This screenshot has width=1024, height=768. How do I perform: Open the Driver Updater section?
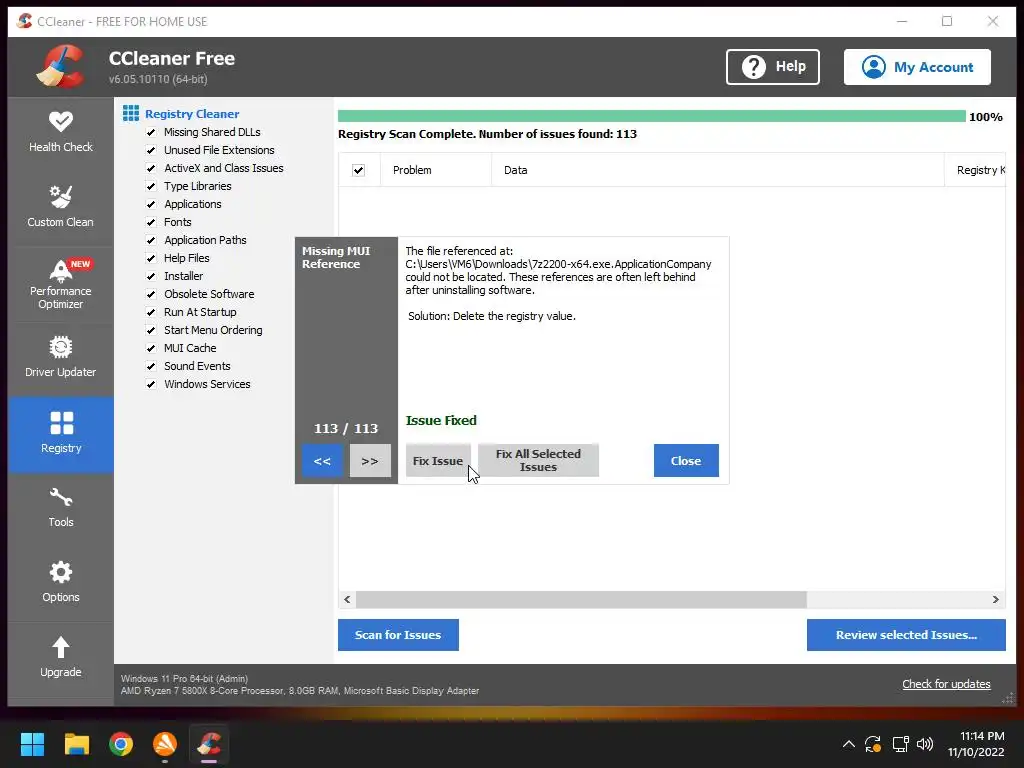[x=61, y=357]
